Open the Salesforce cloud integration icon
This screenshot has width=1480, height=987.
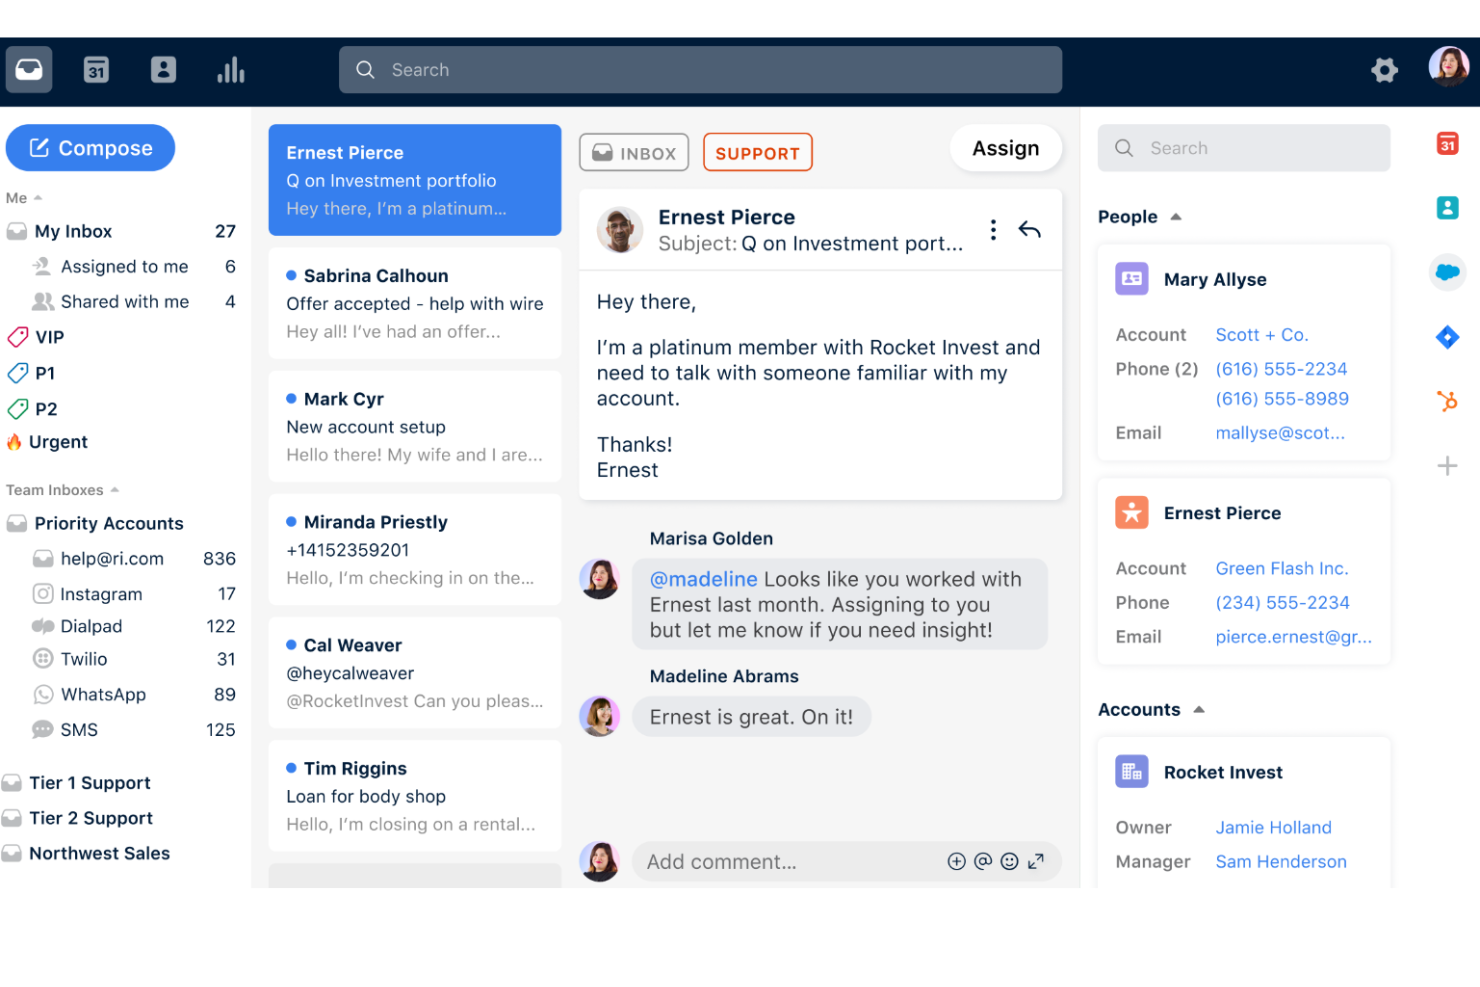click(x=1447, y=272)
